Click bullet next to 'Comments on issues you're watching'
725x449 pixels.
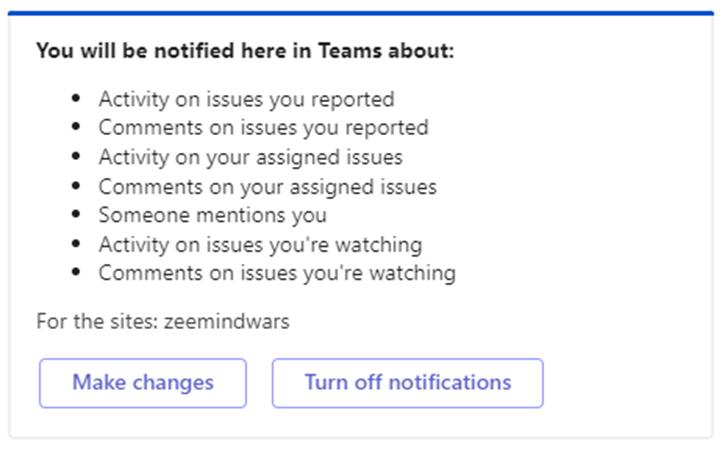point(76,273)
